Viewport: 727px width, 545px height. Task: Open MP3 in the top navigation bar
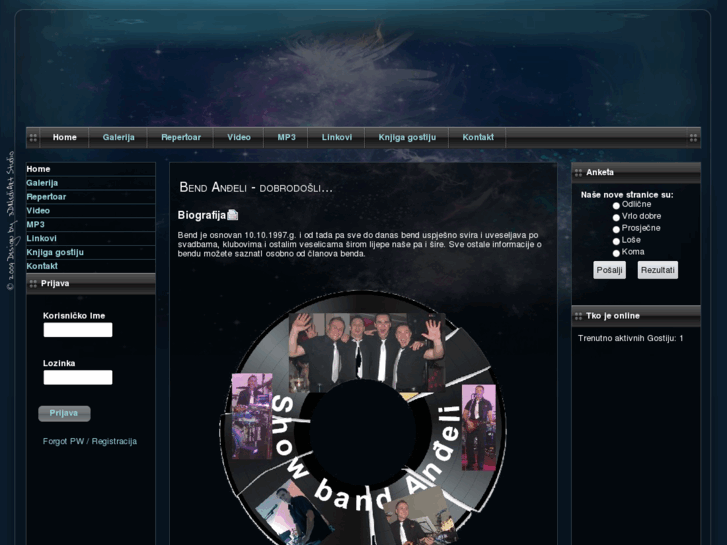(x=287, y=137)
